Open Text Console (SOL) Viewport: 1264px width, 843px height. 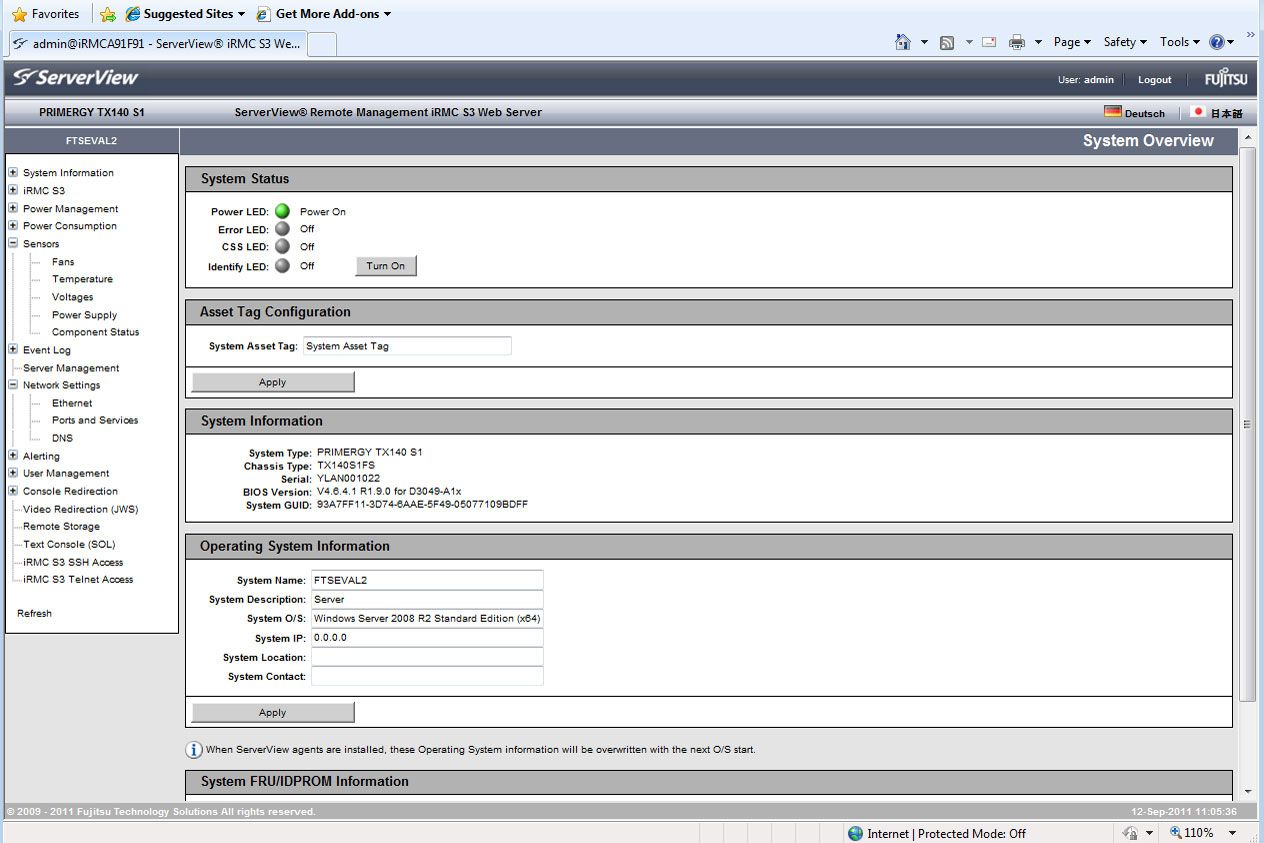point(69,544)
